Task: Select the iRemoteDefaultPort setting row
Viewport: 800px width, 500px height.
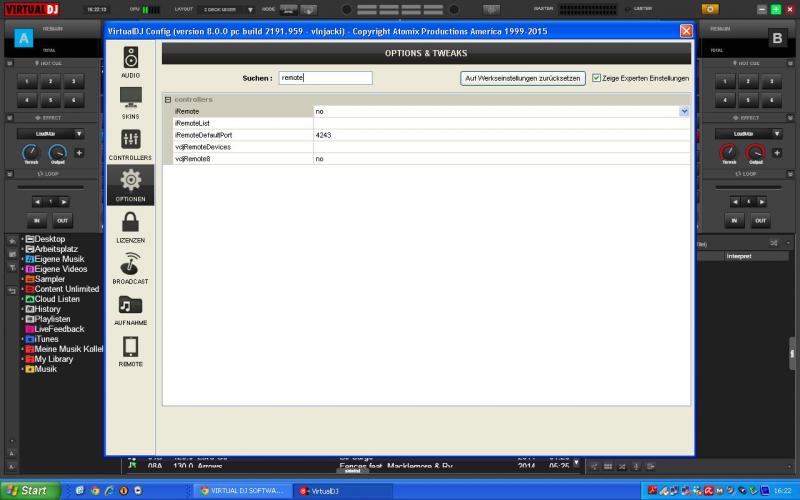Action: coord(431,135)
